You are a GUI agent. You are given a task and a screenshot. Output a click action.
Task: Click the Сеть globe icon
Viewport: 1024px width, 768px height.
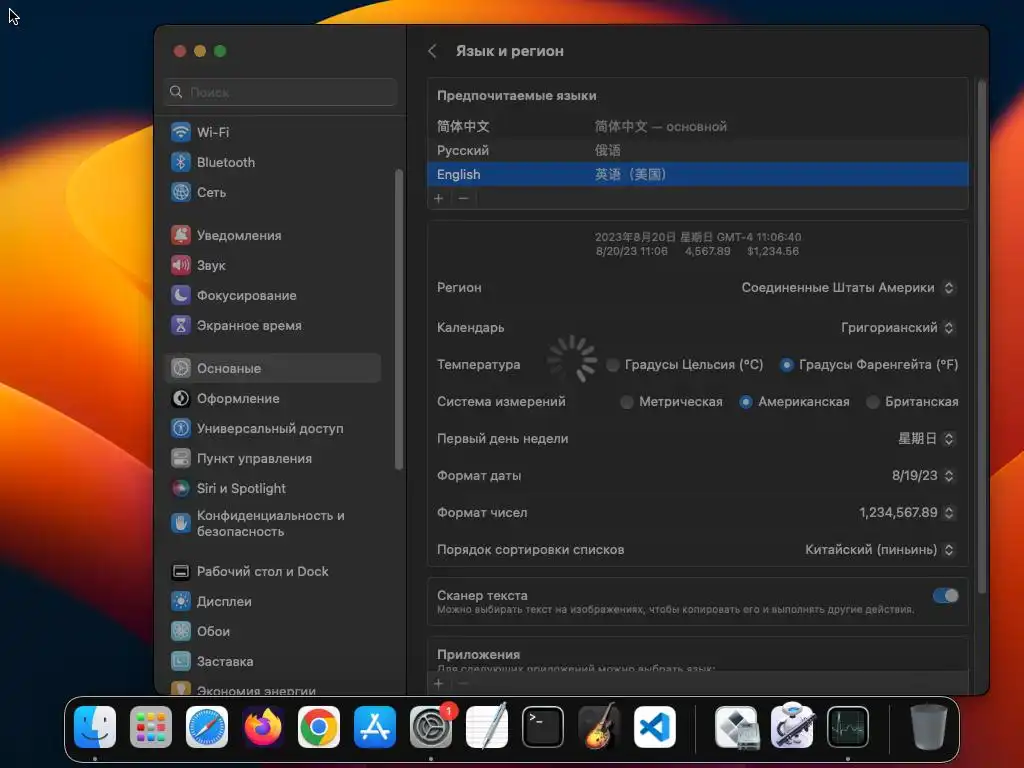[x=181, y=192]
